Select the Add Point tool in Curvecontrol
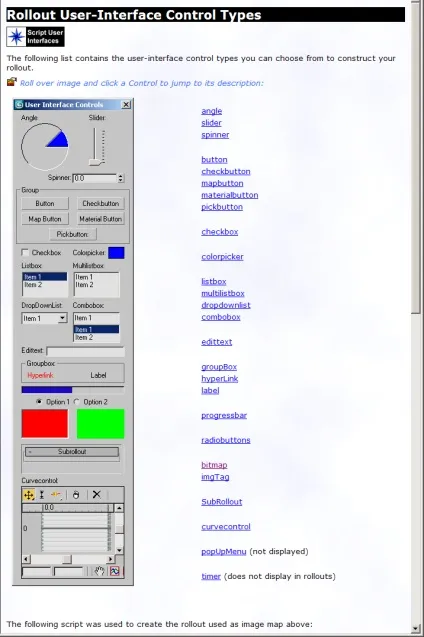The image size is (424, 637). [x=56, y=495]
